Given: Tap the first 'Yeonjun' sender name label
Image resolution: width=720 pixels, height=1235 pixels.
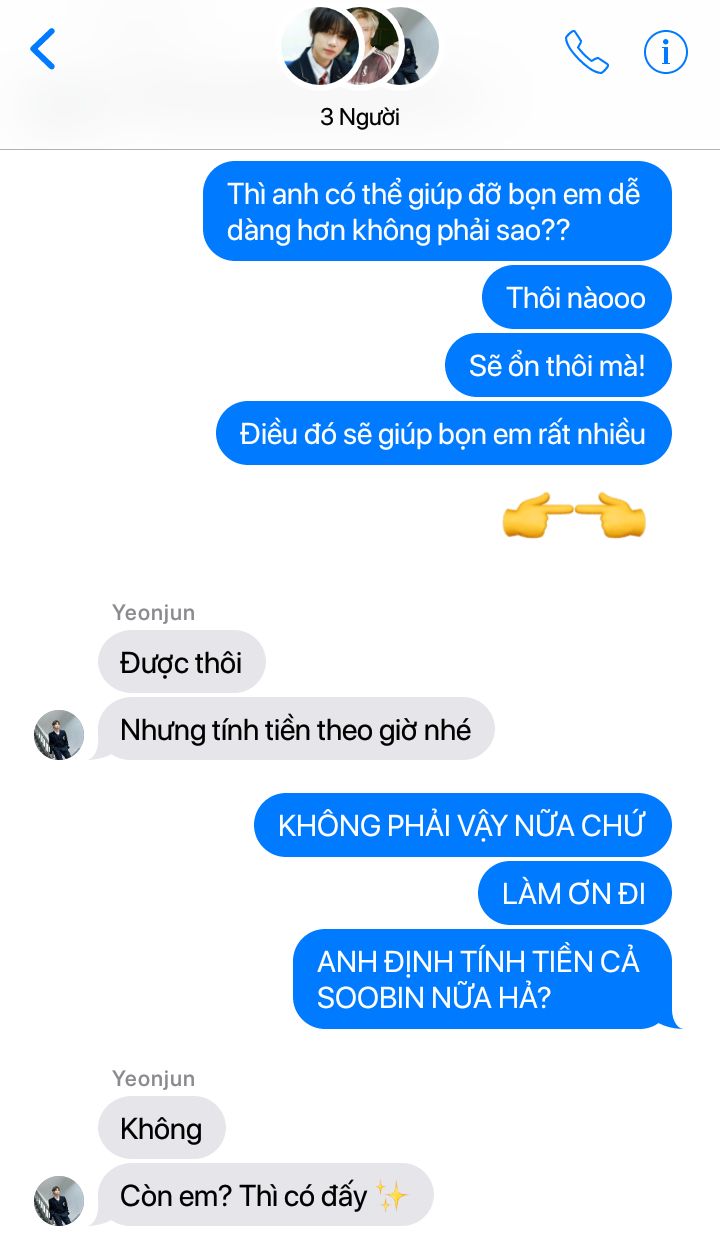Looking at the screenshot, I should [153, 612].
